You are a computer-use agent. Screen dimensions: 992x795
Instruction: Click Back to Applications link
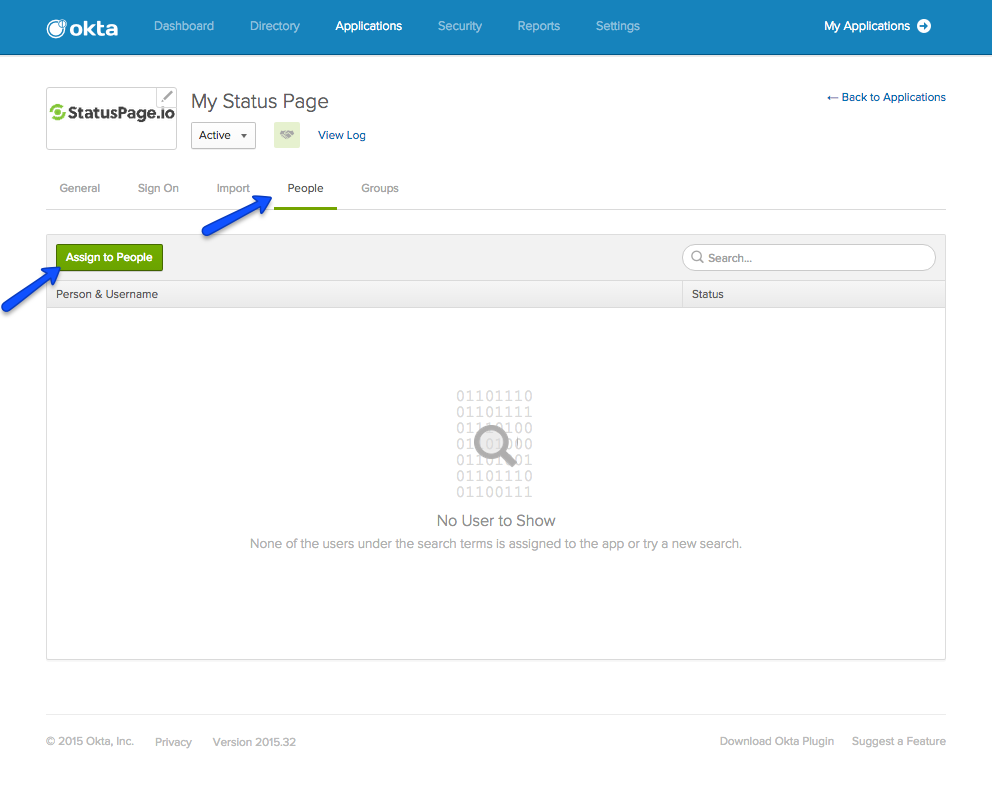886,97
